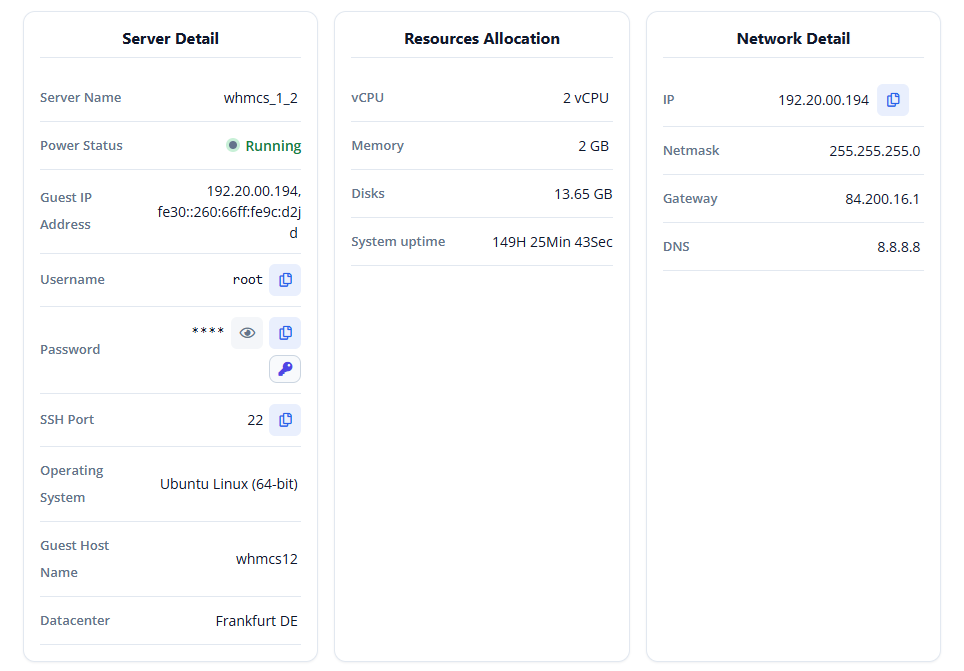
Task: Copy the server password
Action: [285, 333]
